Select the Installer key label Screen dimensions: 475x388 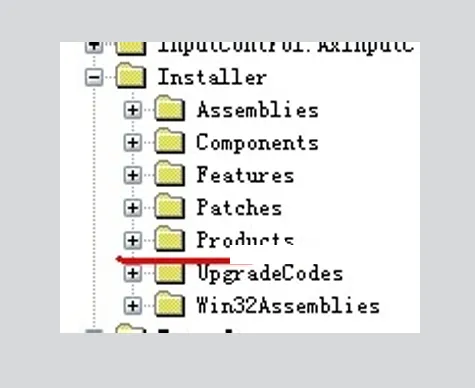click(x=212, y=77)
